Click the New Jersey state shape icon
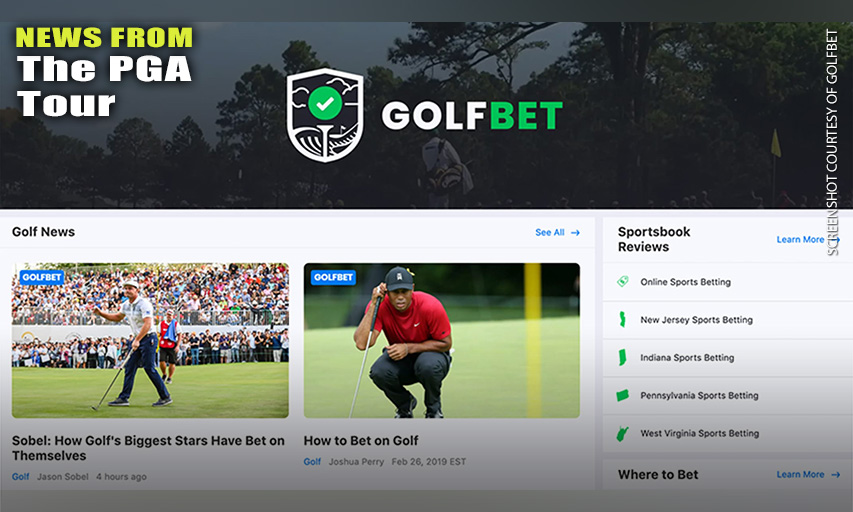853x512 pixels. click(x=622, y=319)
